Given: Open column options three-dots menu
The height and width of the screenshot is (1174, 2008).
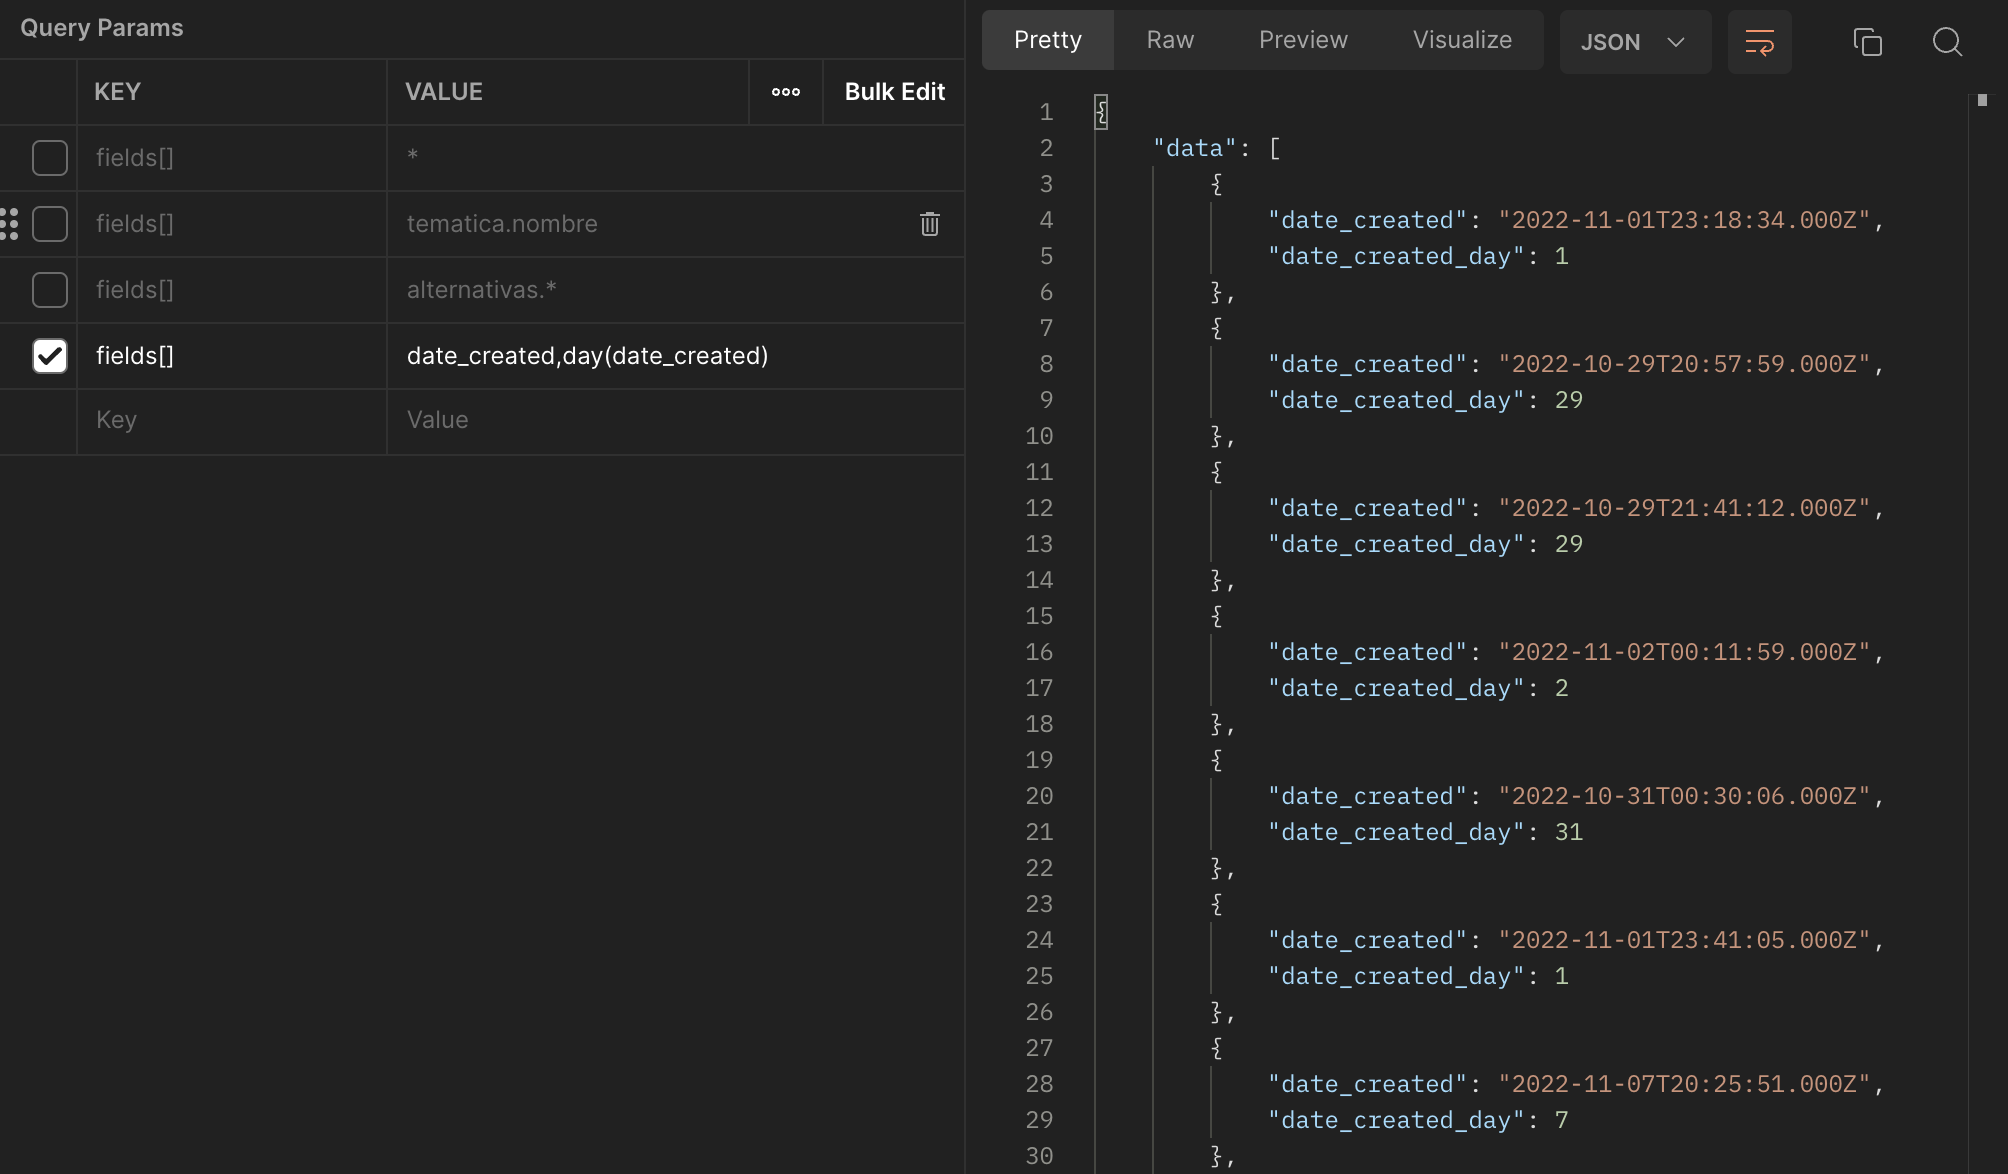Looking at the screenshot, I should click(786, 92).
